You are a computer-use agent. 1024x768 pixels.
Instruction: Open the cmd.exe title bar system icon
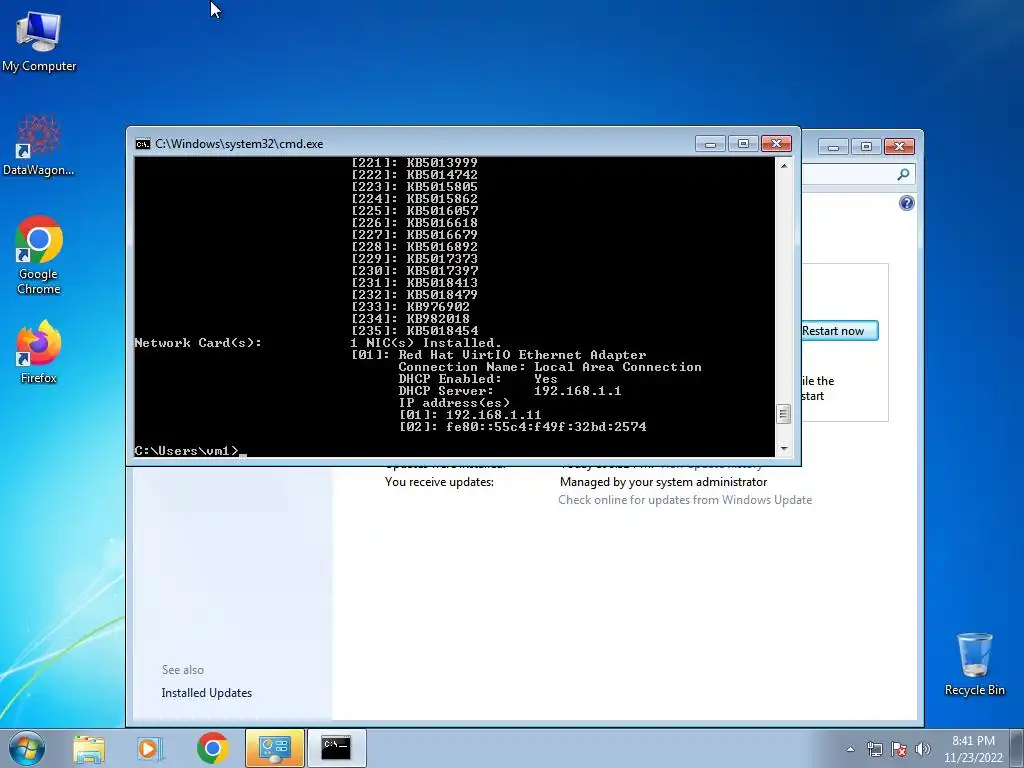(142, 144)
